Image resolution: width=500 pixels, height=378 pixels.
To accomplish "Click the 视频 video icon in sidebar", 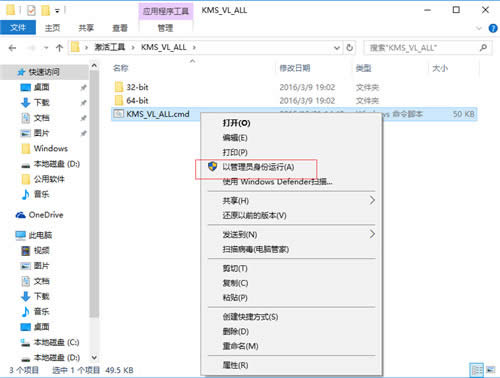I will coord(26,251).
